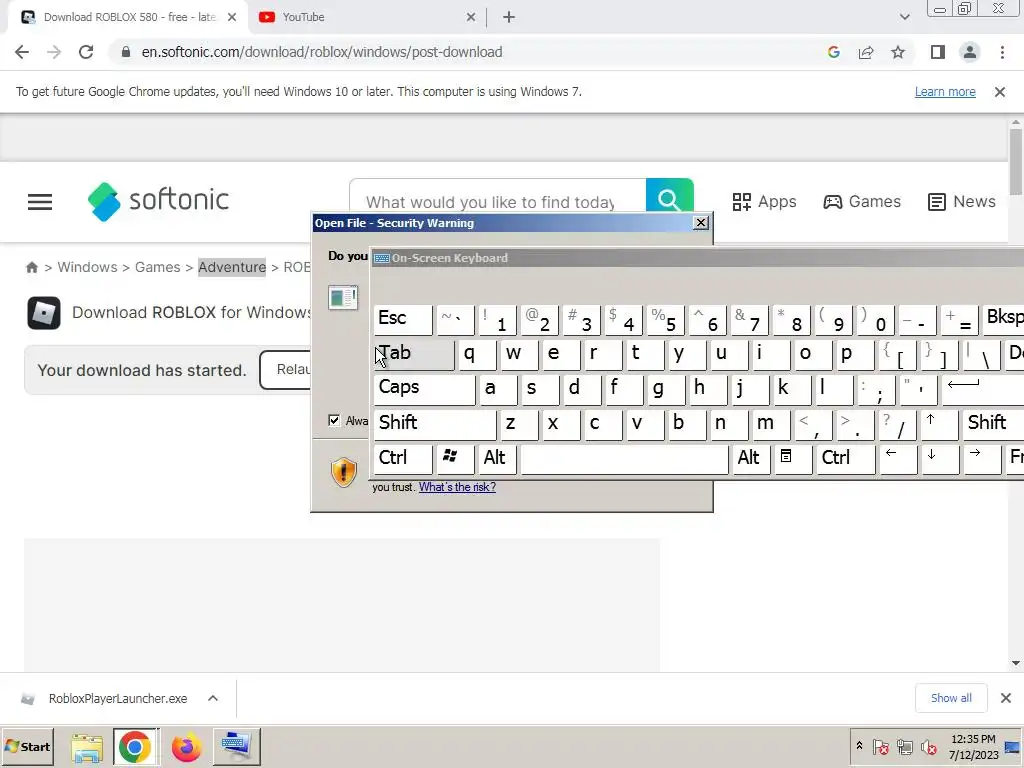
Task: Open the Chrome three-dot menu
Action: tap(1002, 52)
